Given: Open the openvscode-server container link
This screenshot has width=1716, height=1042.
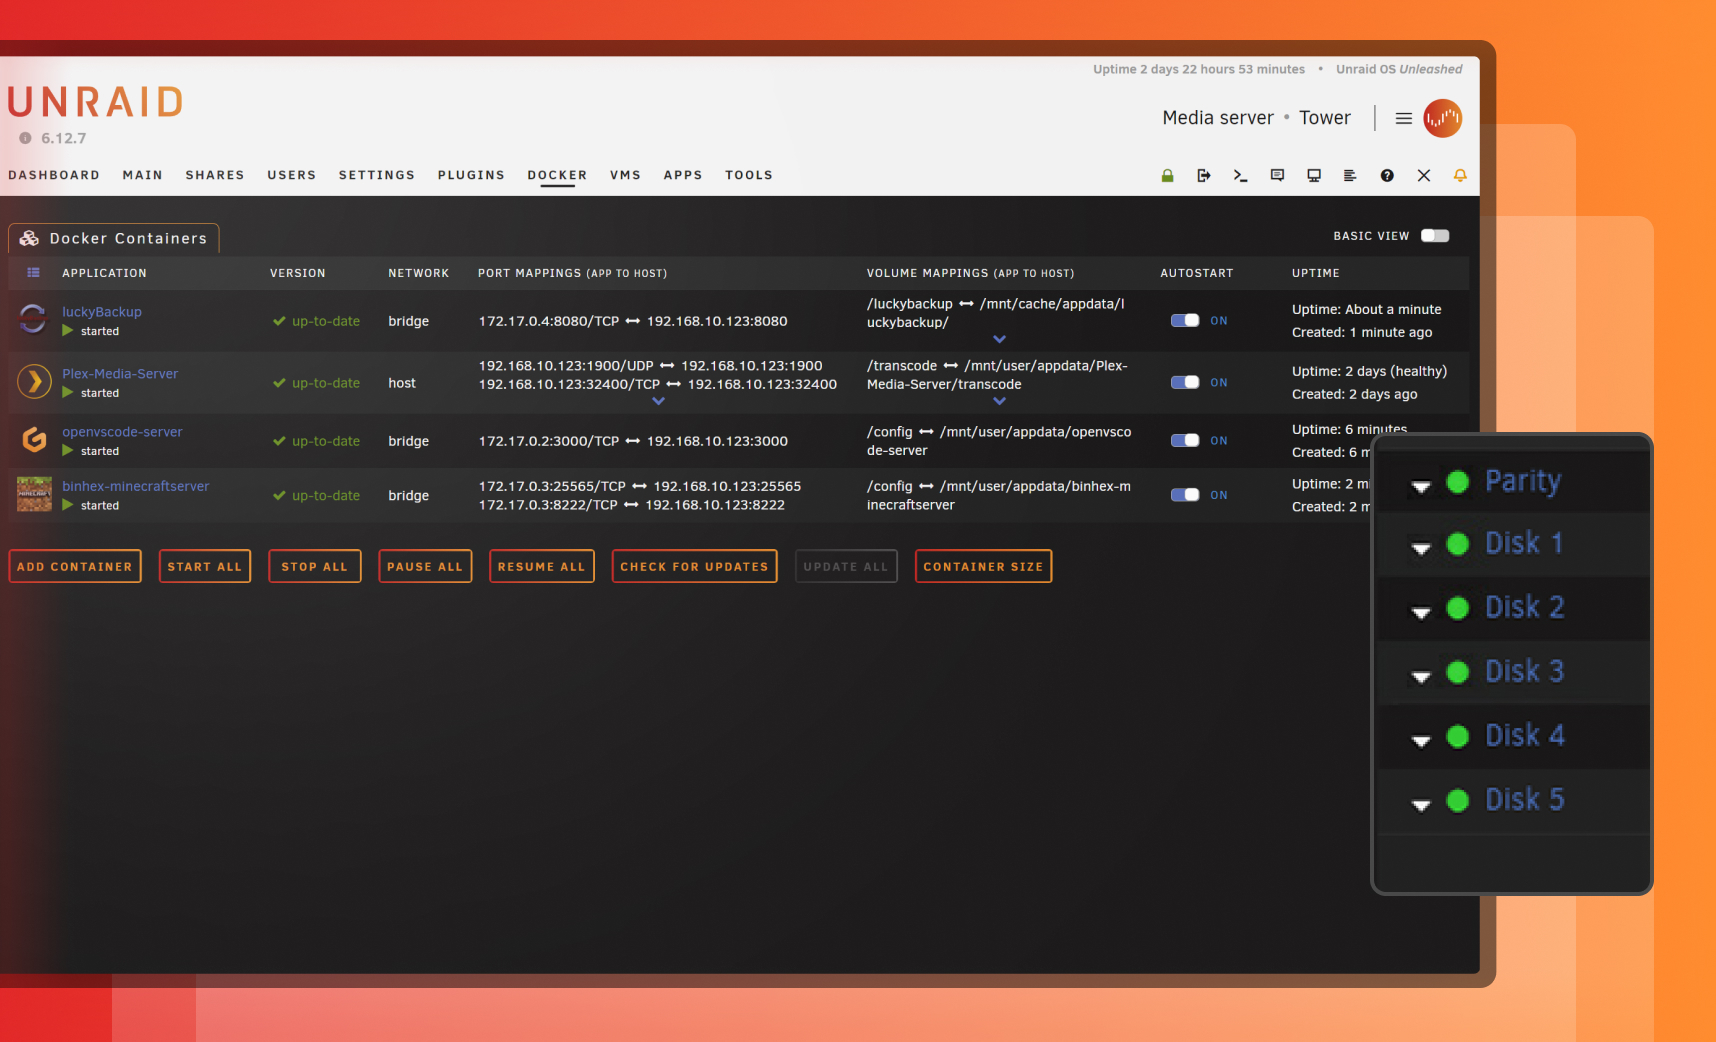Looking at the screenshot, I should (122, 431).
